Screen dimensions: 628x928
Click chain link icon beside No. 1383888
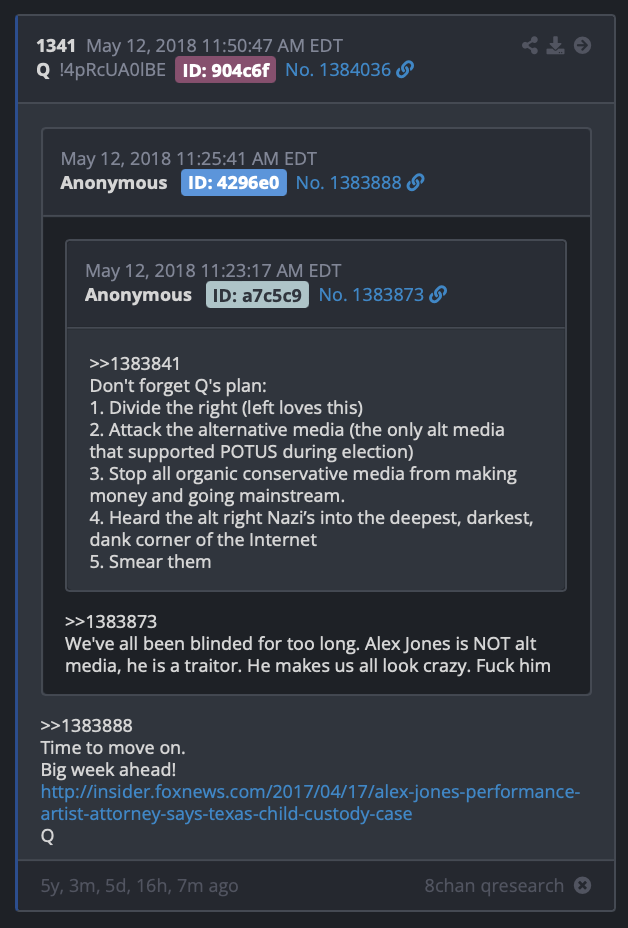point(416,183)
